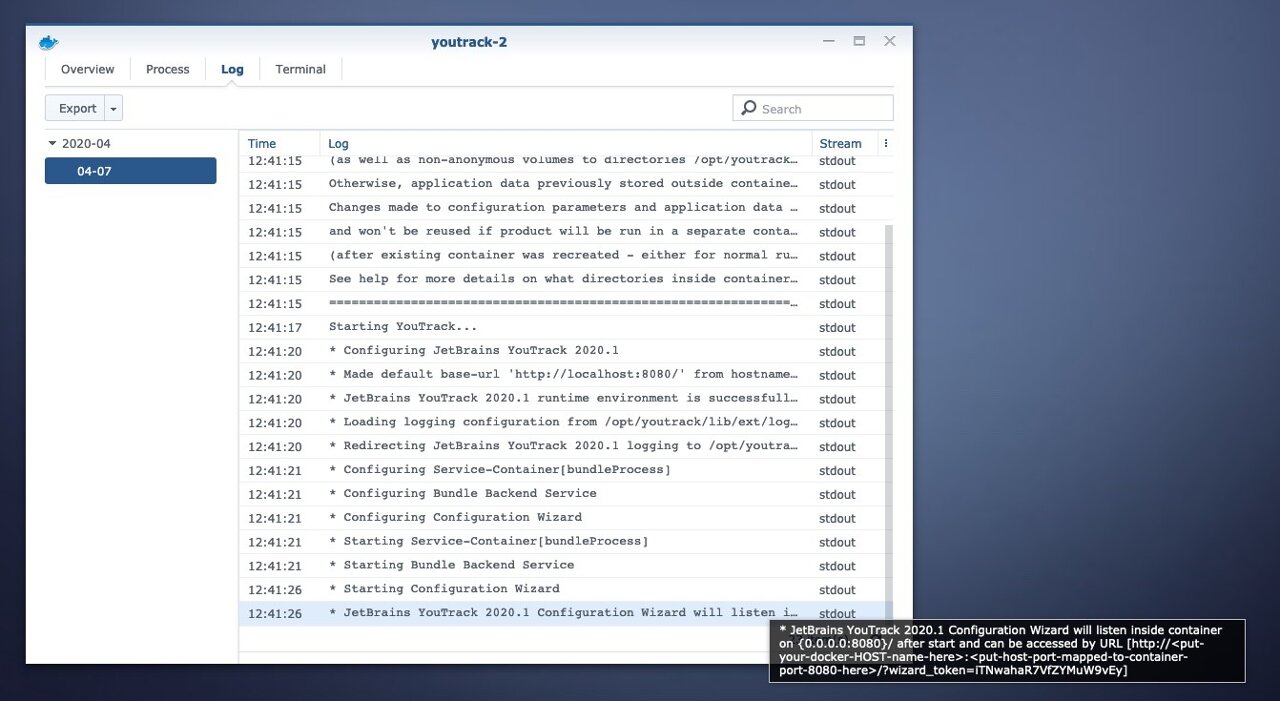Open the column options three-dot menu
Screen dimensions: 1280x701
886,143
